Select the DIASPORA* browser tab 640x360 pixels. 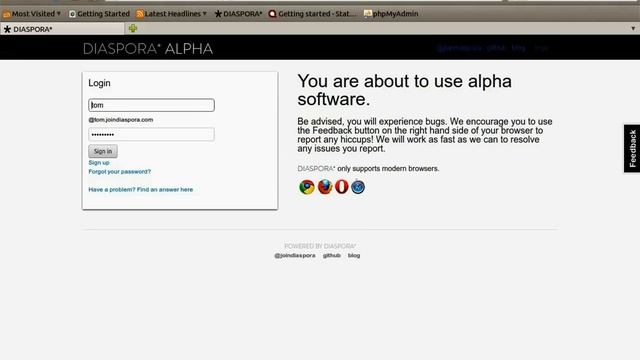click(x=62, y=29)
